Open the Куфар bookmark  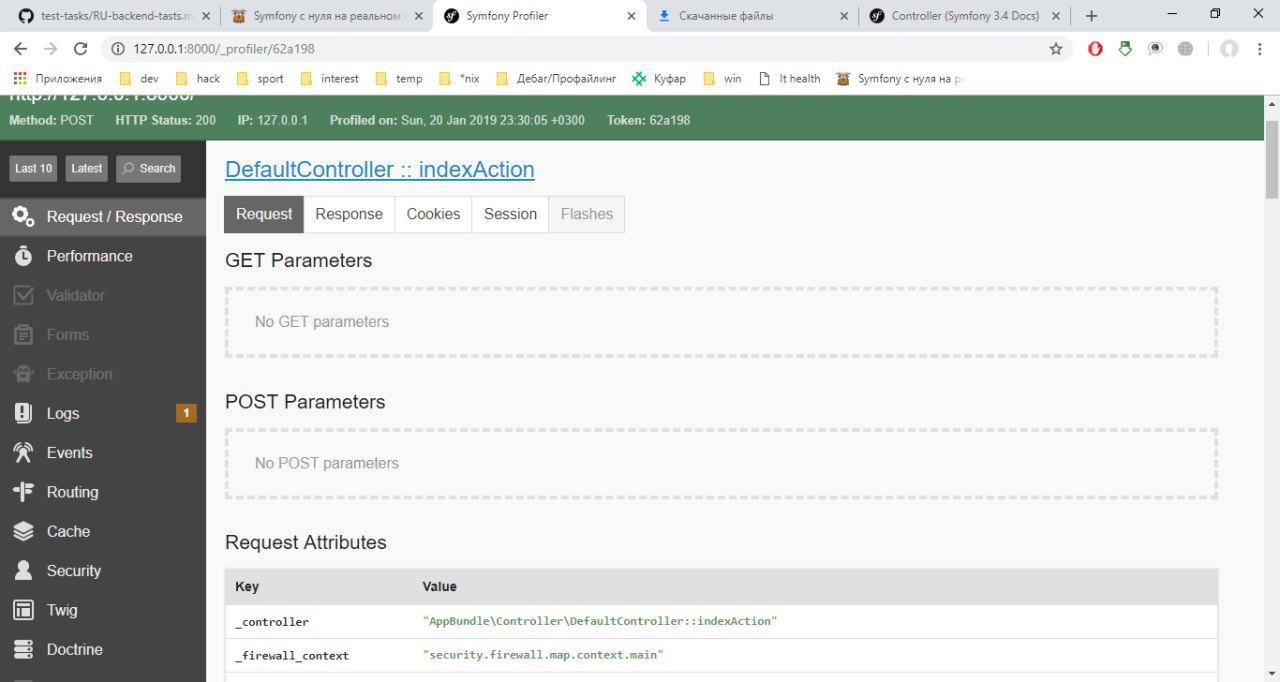pos(659,78)
